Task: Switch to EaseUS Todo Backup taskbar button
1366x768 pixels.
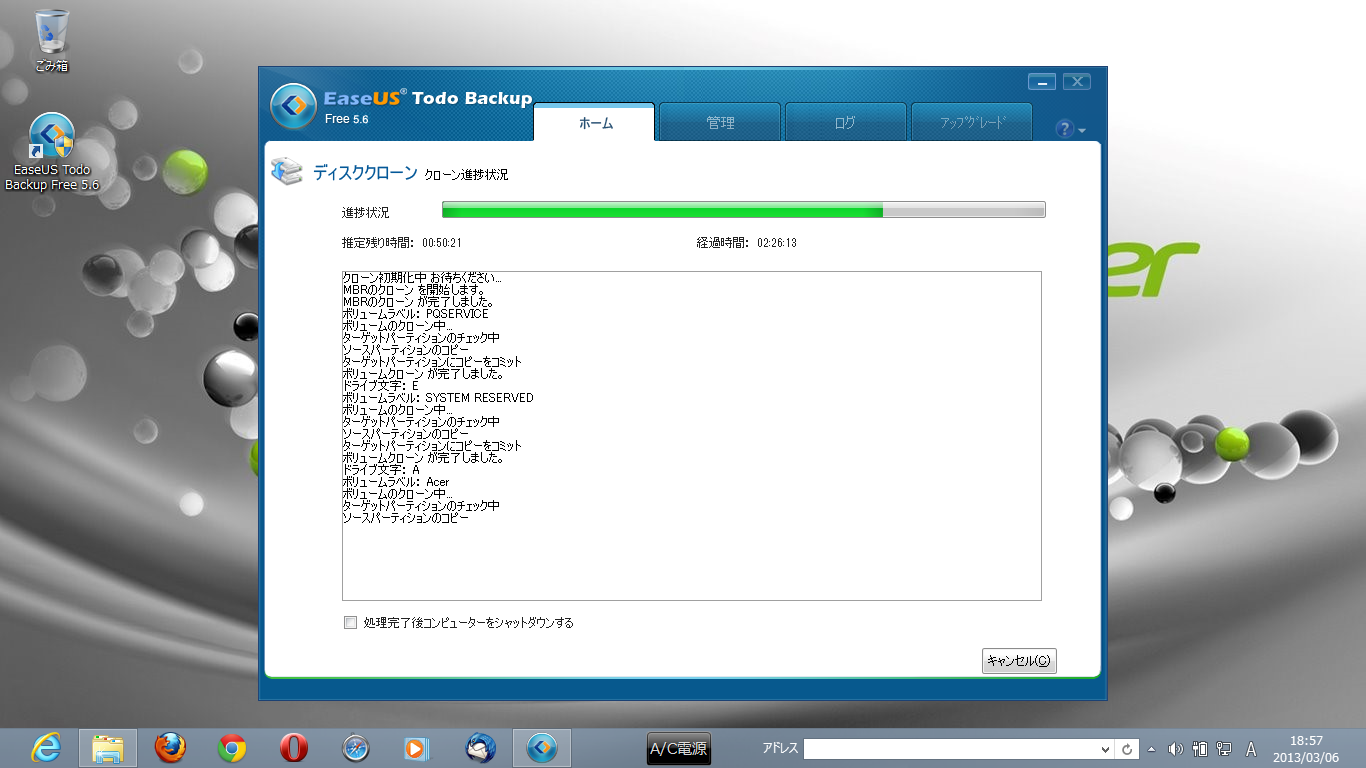Action: 542,748
